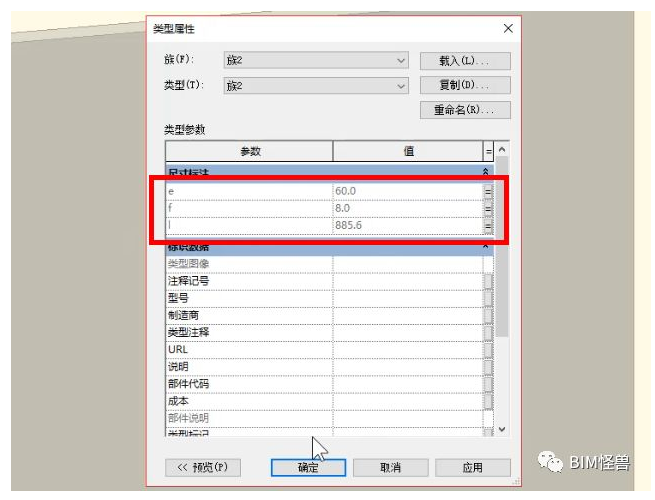The width and height of the screenshot is (655, 500).
Task: Click the 制造商 value field
Action: (x=407, y=315)
